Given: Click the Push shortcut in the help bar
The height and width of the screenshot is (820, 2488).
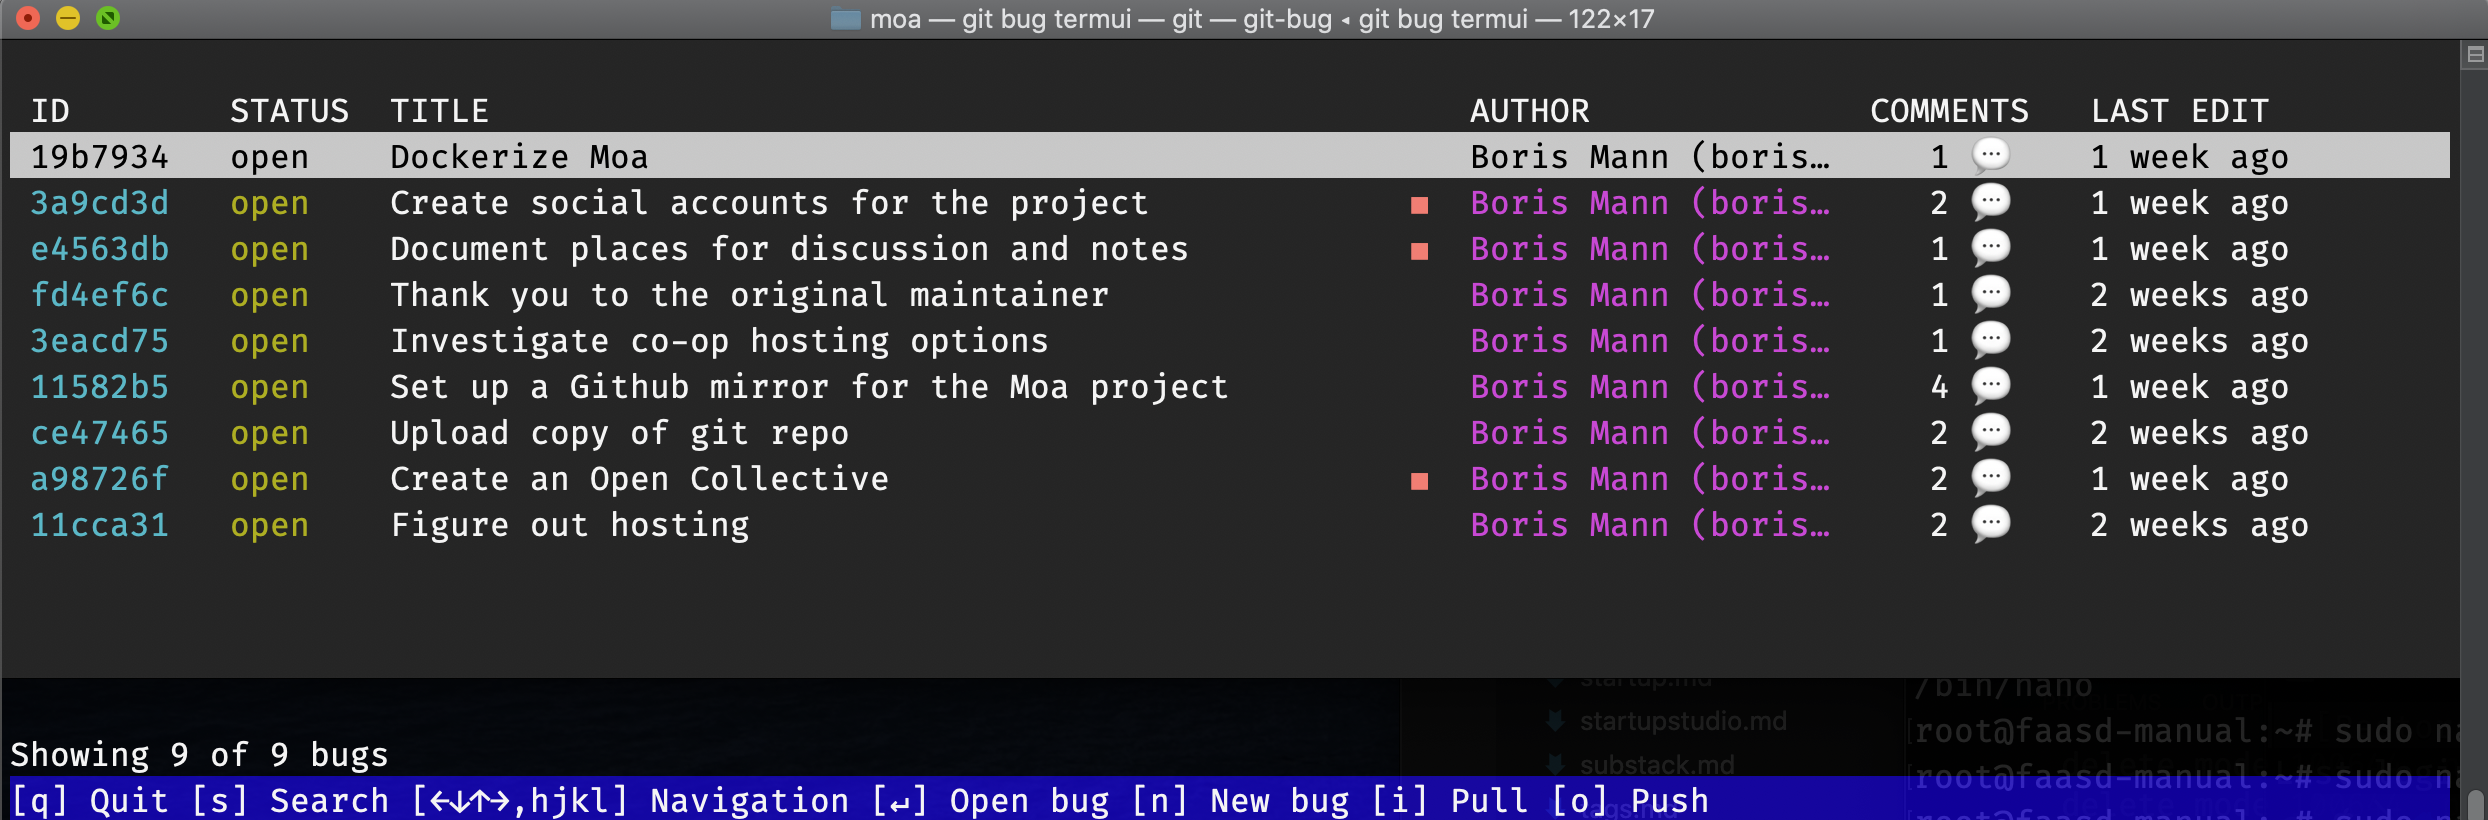Looking at the screenshot, I should point(1632,801).
